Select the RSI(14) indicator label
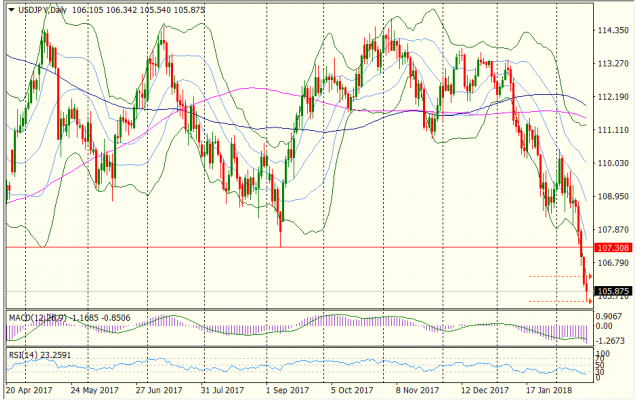Image resolution: width=640 pixels, height=400 pixels. point(26,353)
